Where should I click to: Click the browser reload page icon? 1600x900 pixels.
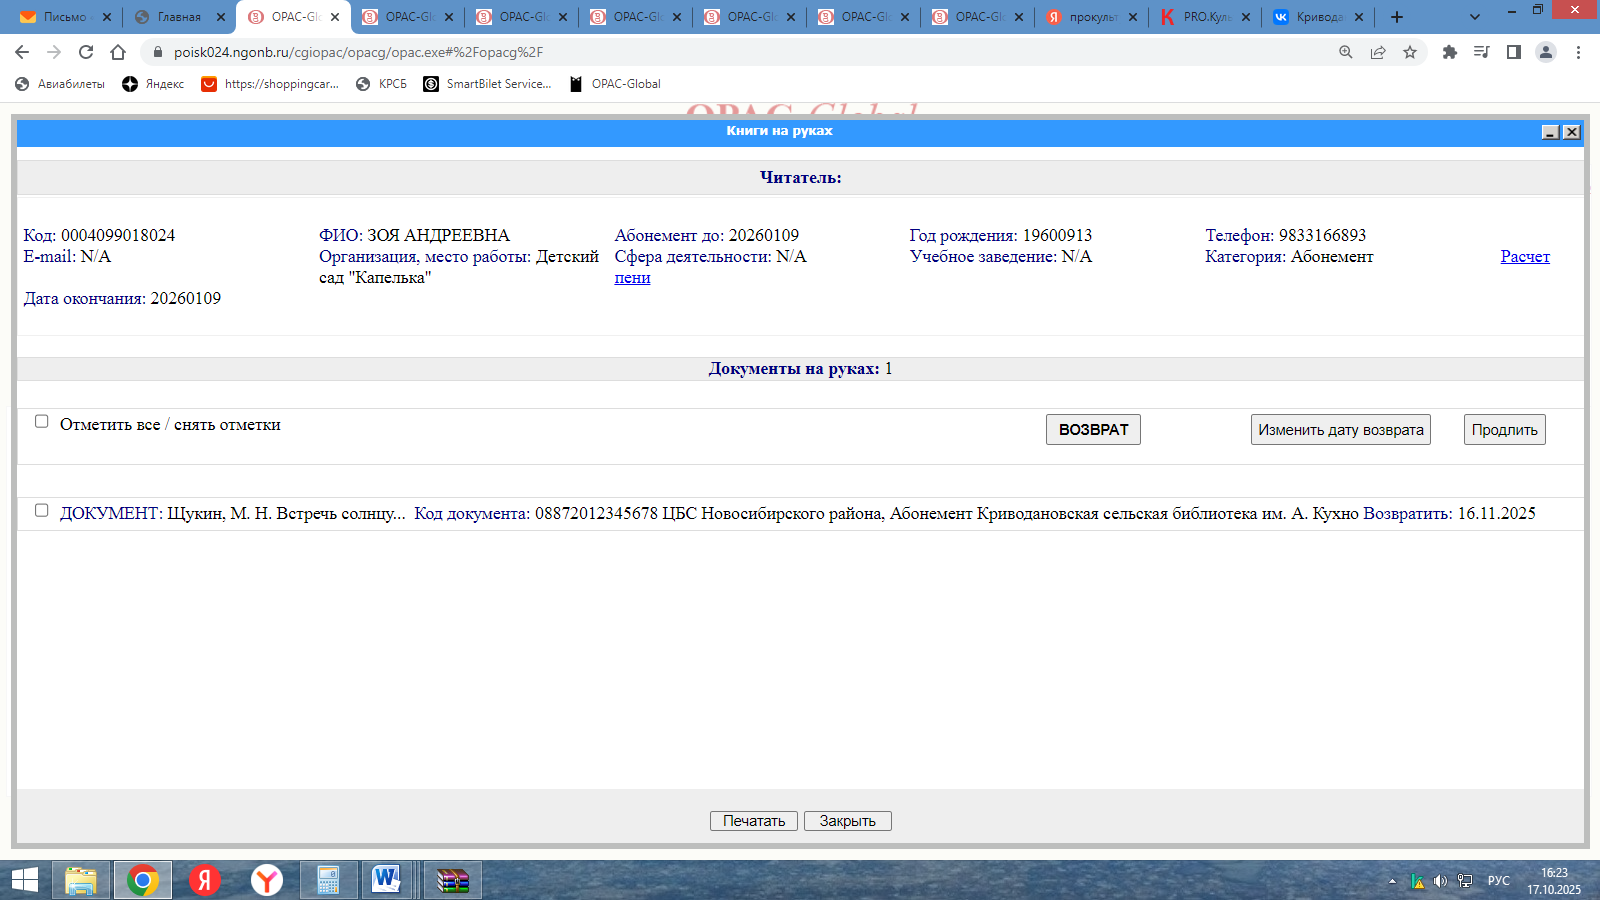[86, 52]
